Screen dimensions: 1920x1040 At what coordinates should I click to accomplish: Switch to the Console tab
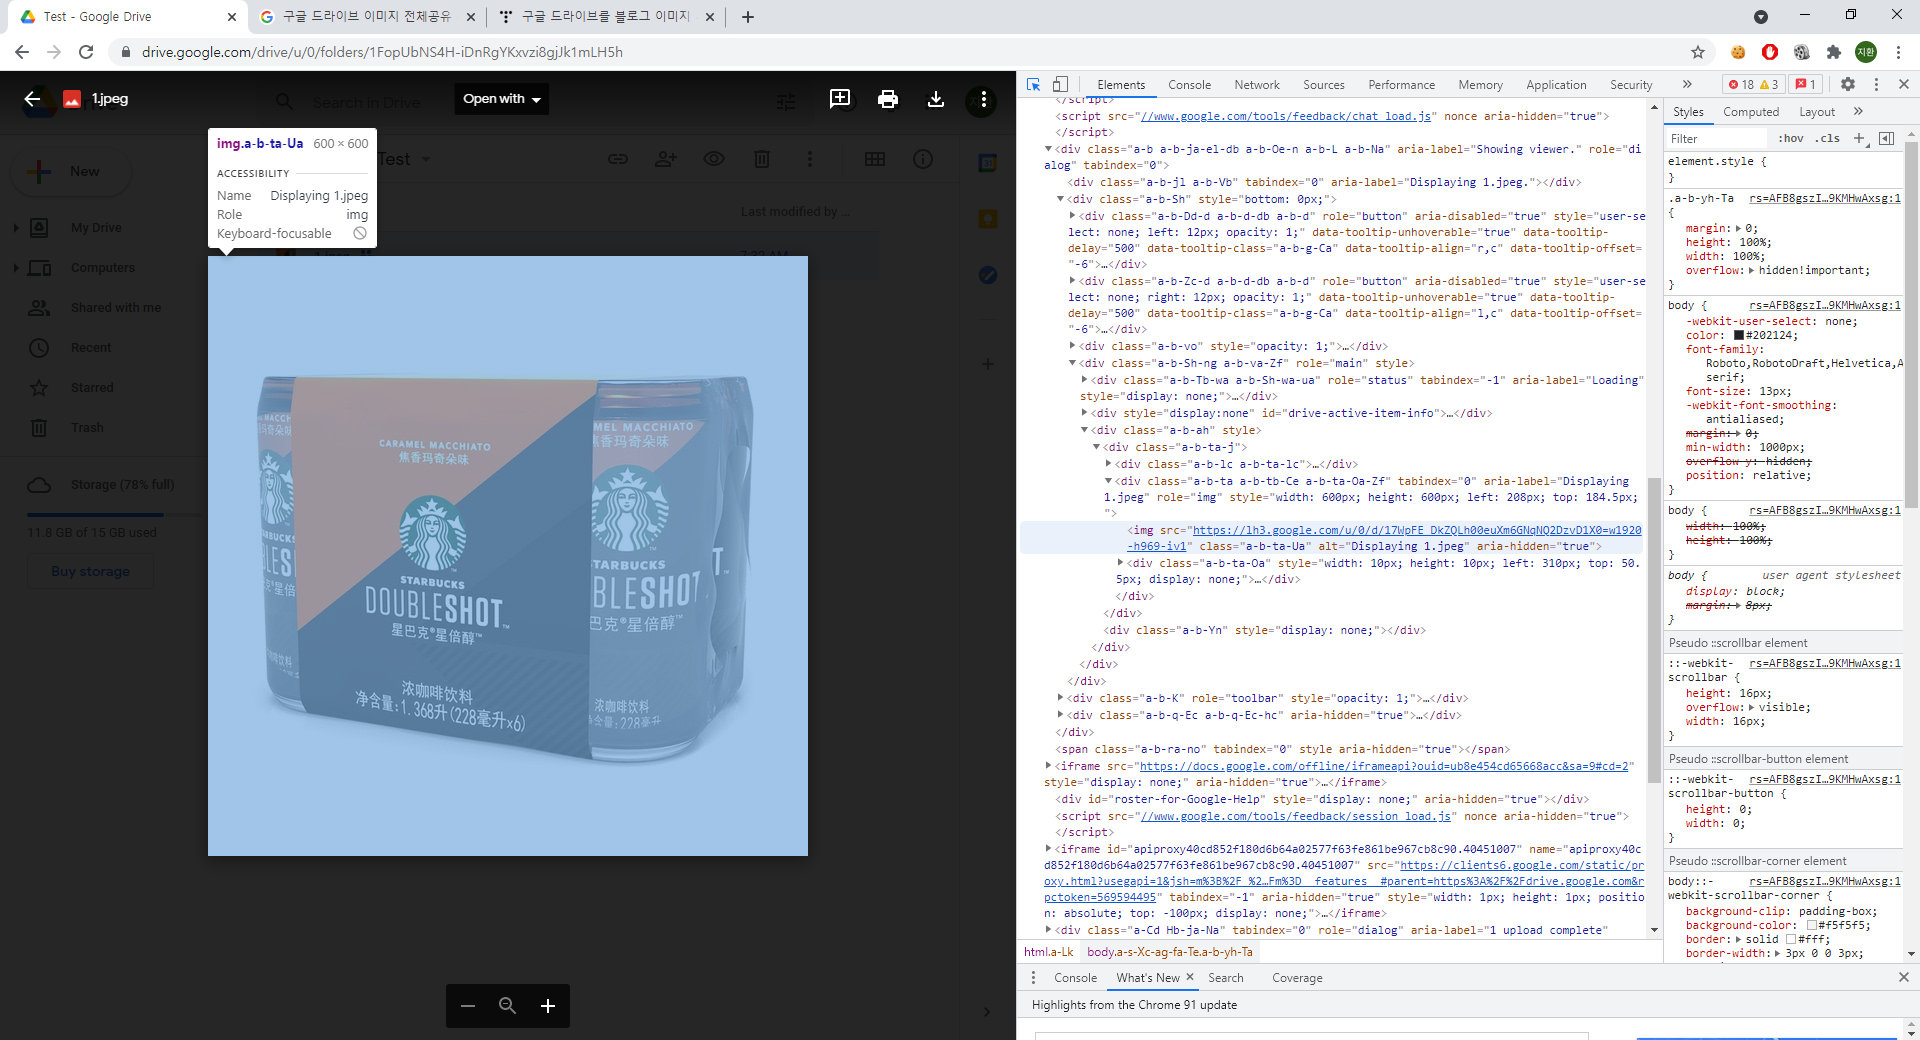[x=1189, y=85]
